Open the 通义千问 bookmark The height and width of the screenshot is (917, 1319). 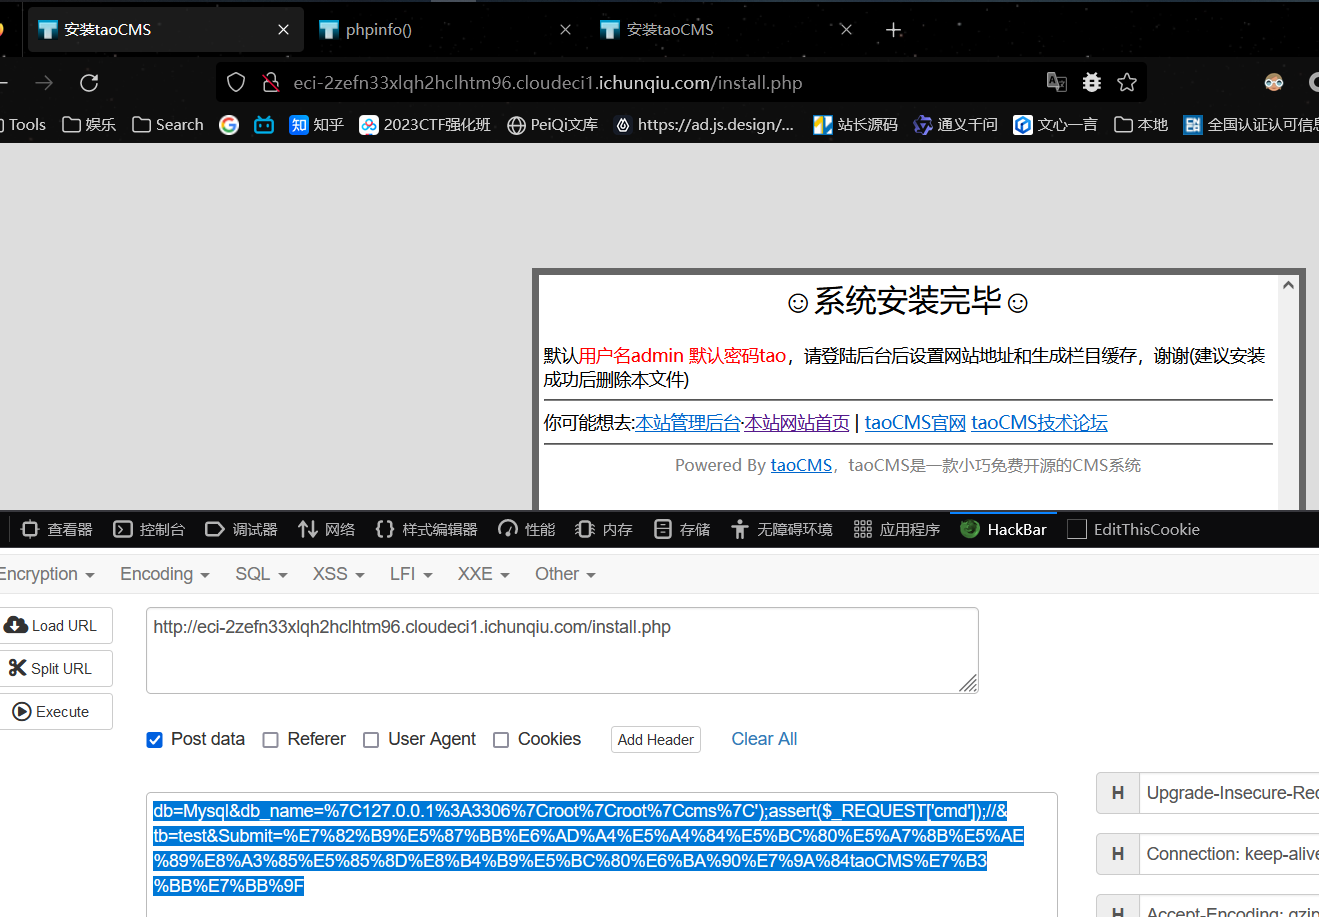point(955,125)
